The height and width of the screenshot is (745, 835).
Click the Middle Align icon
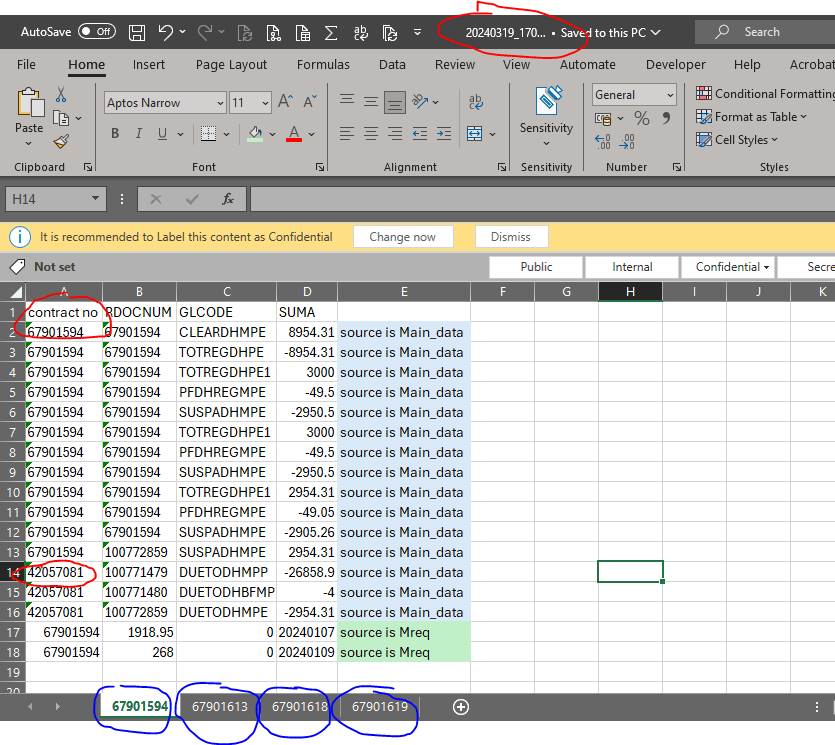click(x=371, y=101)
